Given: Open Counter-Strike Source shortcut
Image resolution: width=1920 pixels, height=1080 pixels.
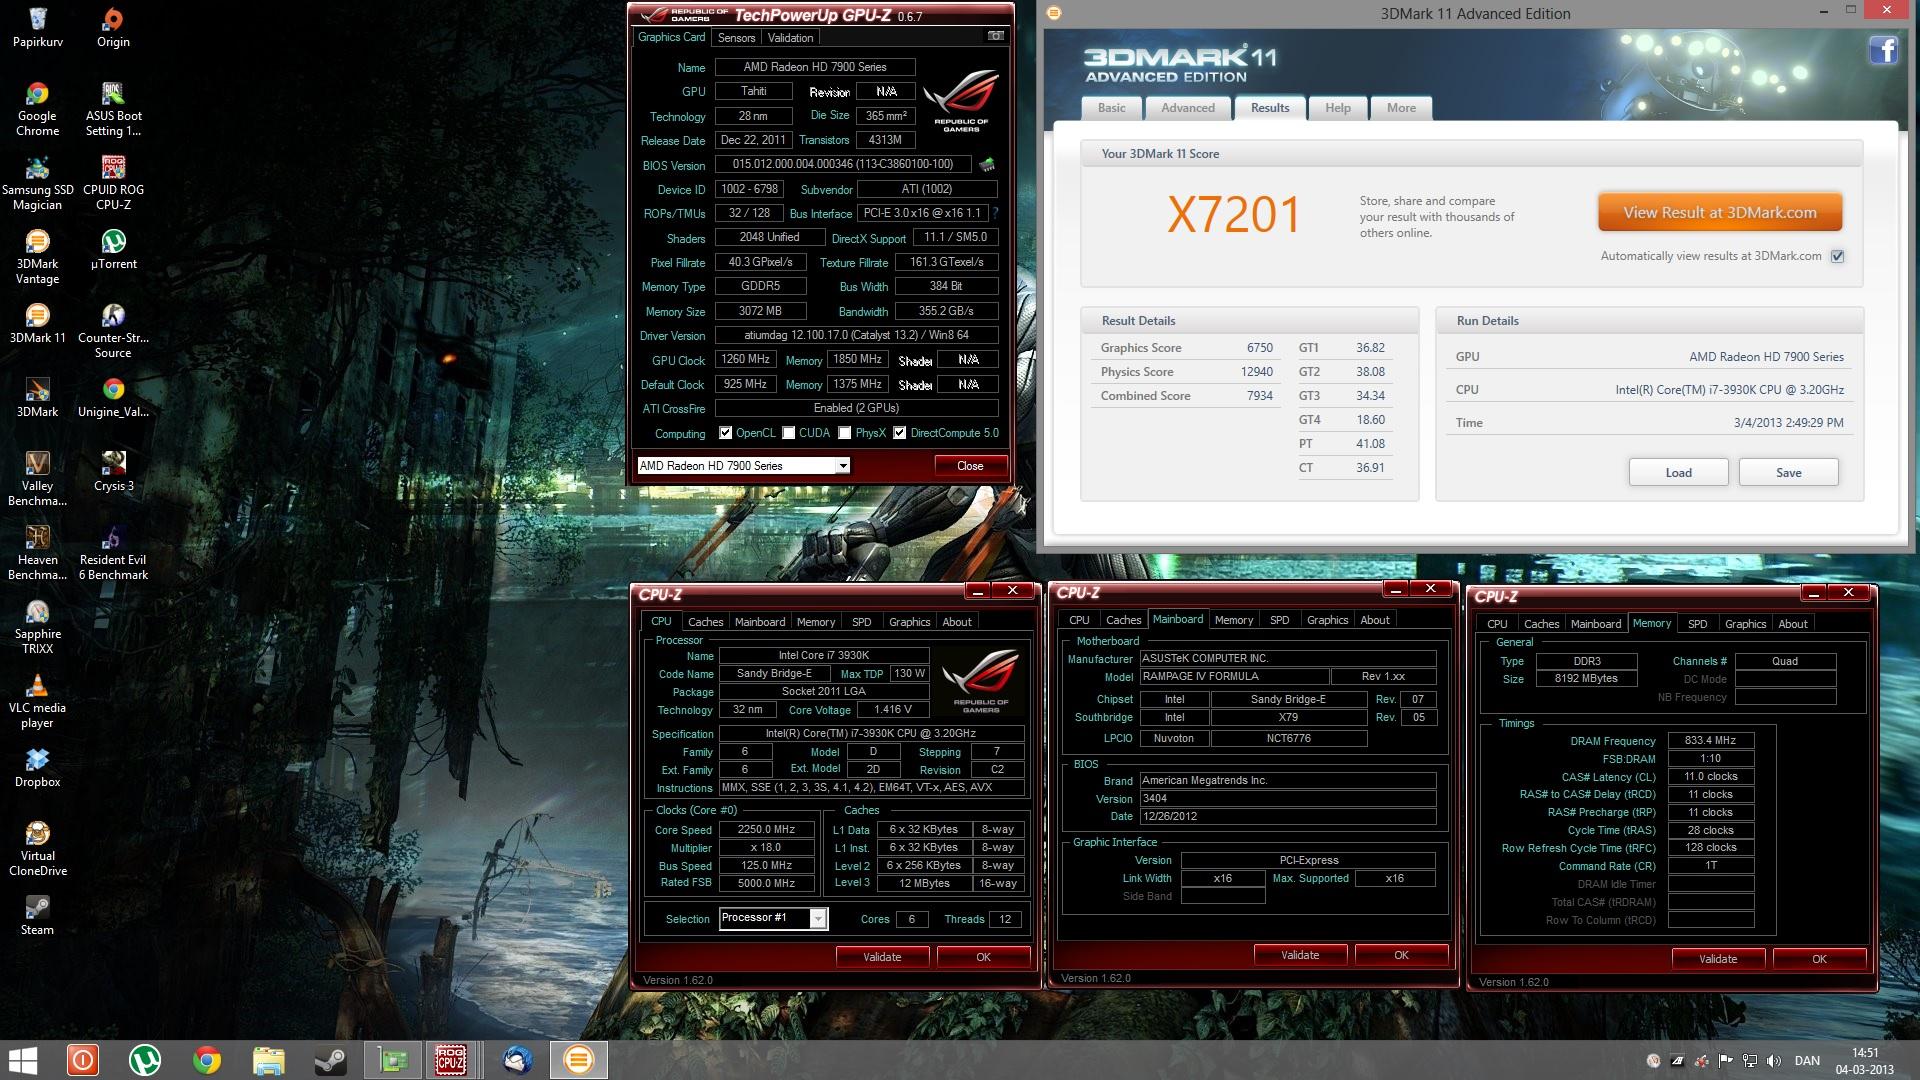Looking at the screenshot, I should (x=113, y=330).
